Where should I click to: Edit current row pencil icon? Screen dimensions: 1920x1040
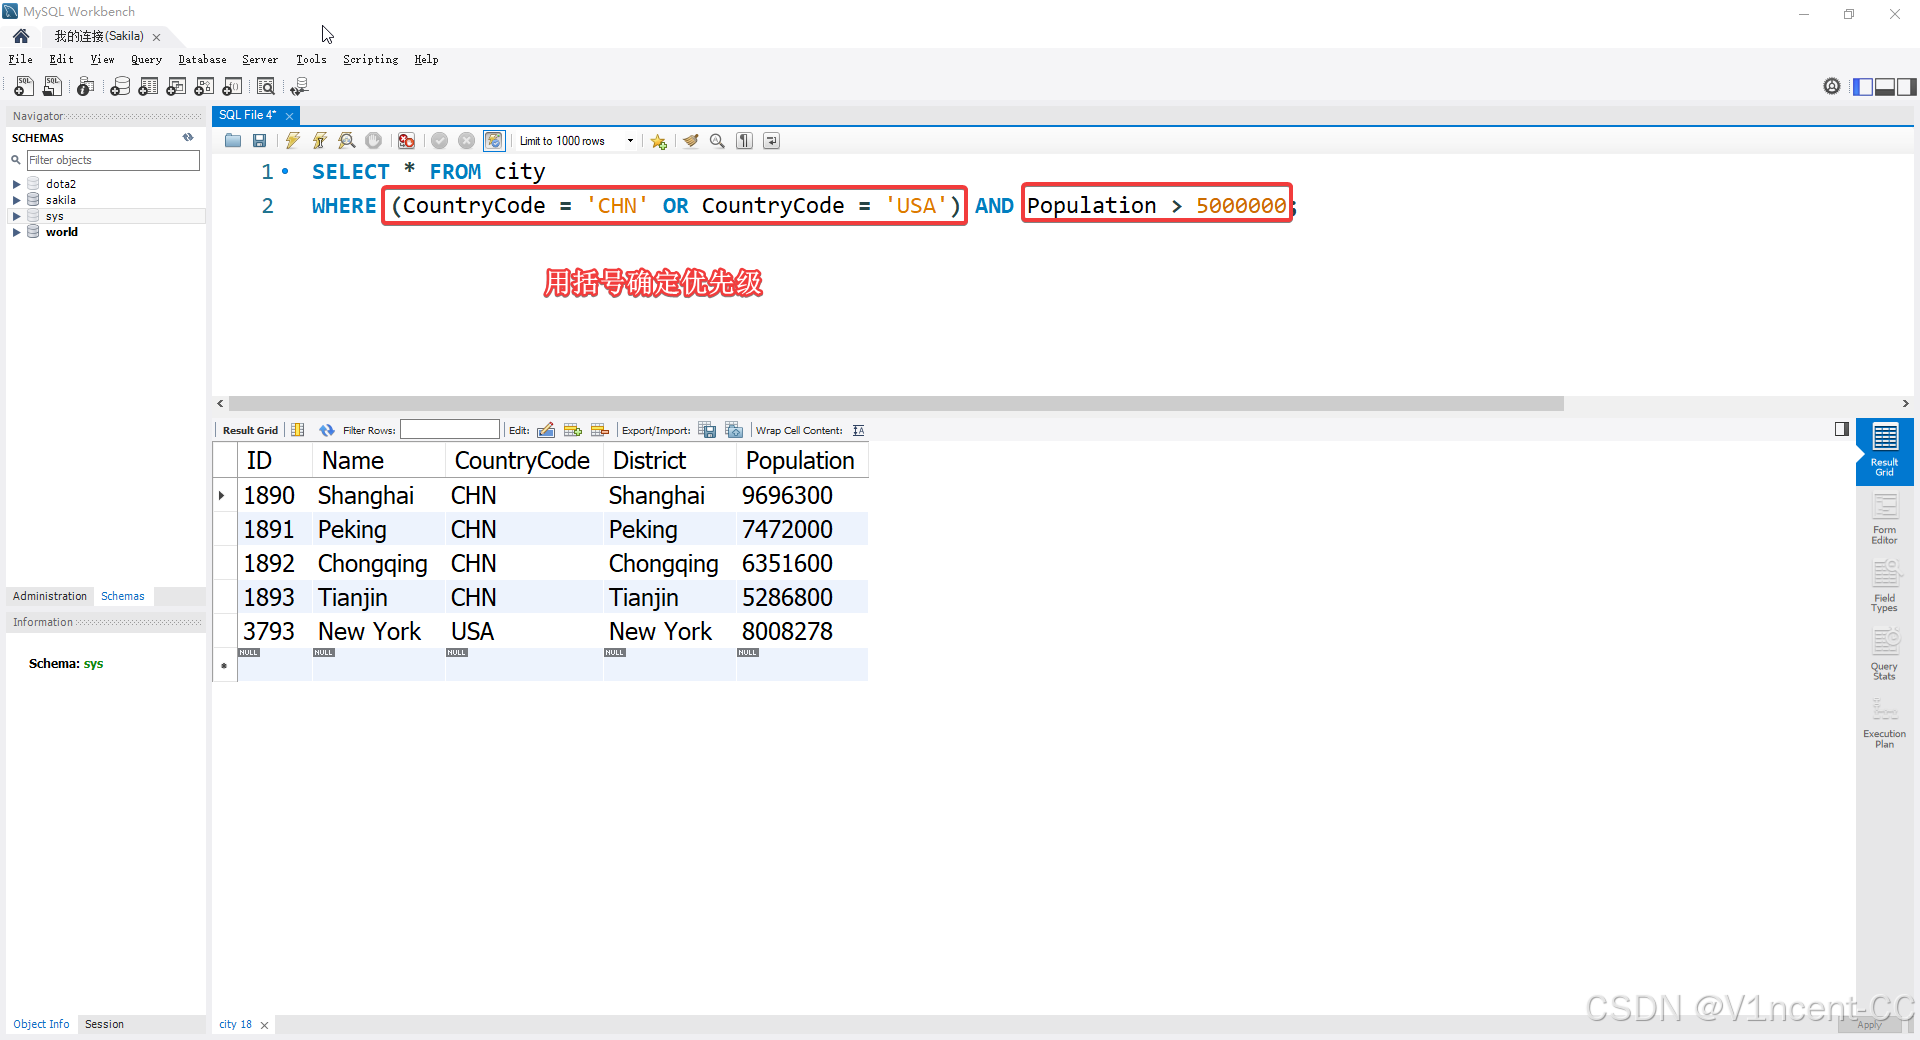pos(546,430)
